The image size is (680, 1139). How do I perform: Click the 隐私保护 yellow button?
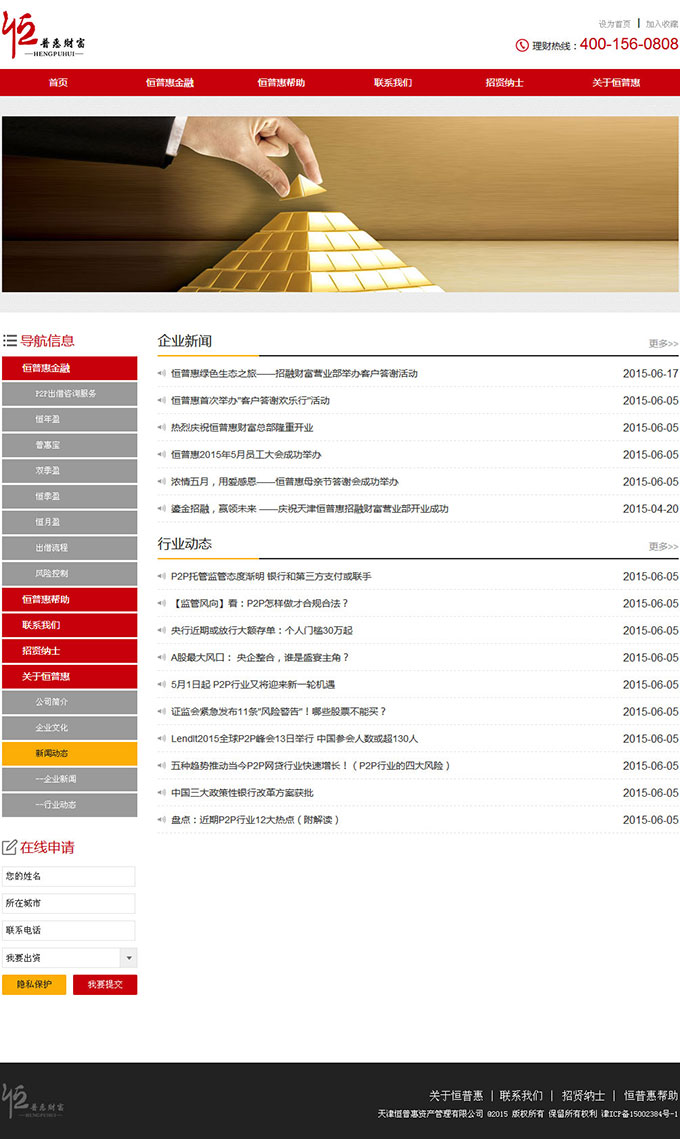[x=34, y=985]
